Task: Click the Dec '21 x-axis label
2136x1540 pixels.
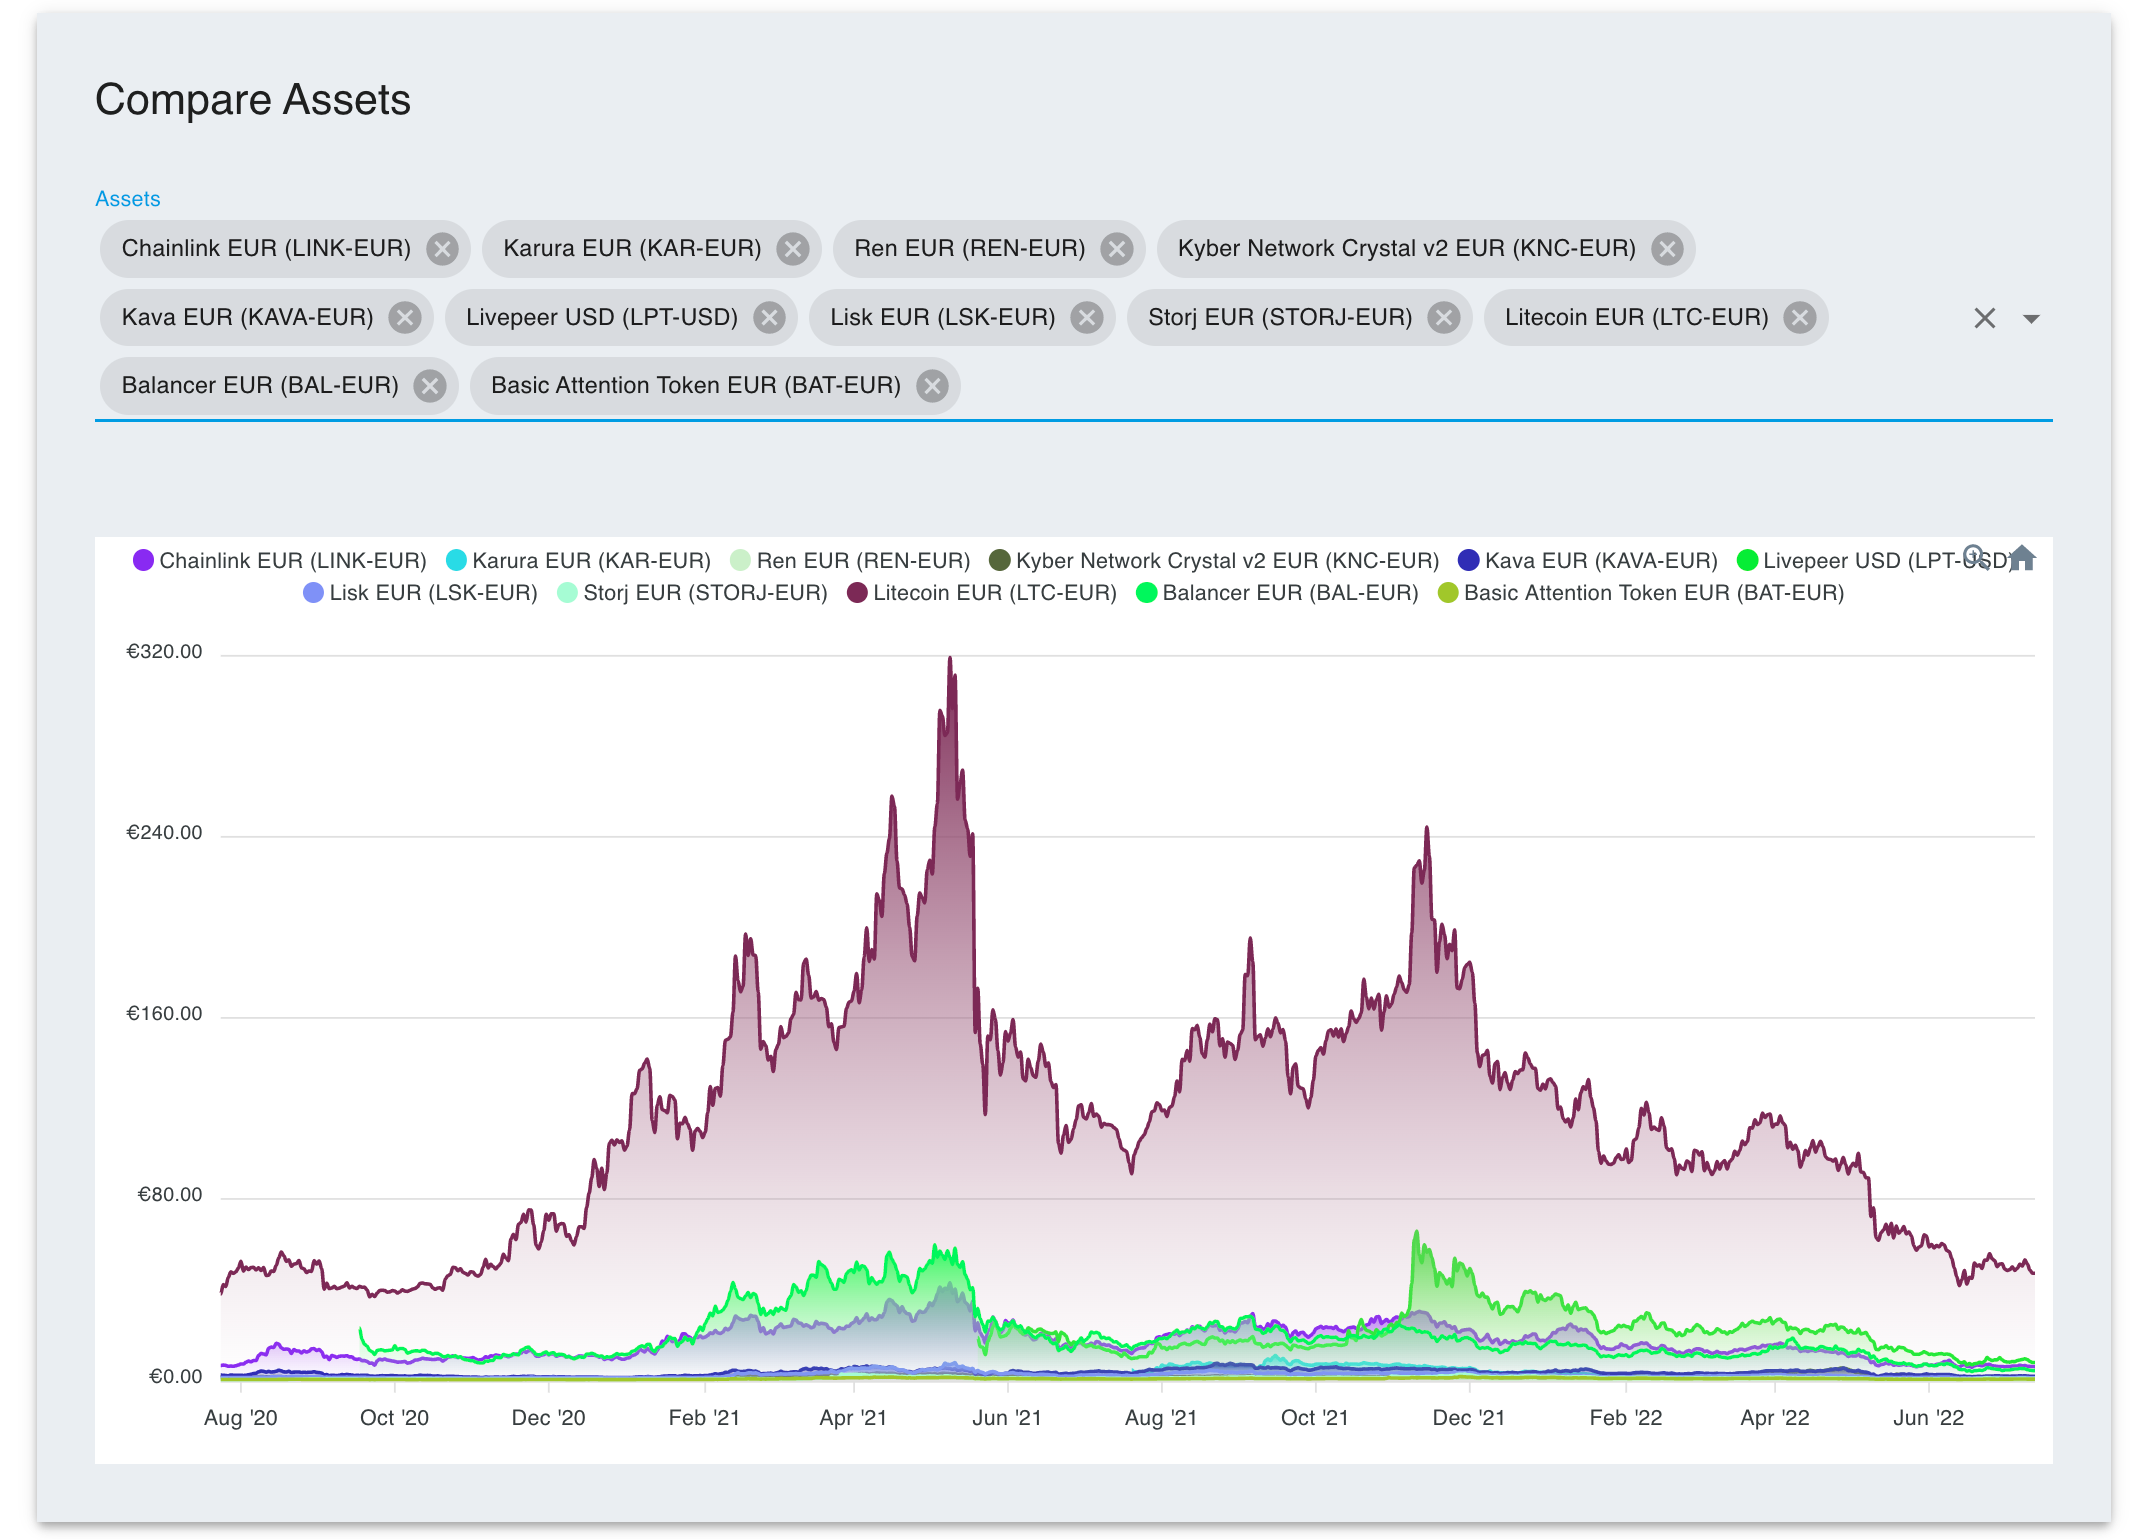Action: [x=1469, y=1418]
